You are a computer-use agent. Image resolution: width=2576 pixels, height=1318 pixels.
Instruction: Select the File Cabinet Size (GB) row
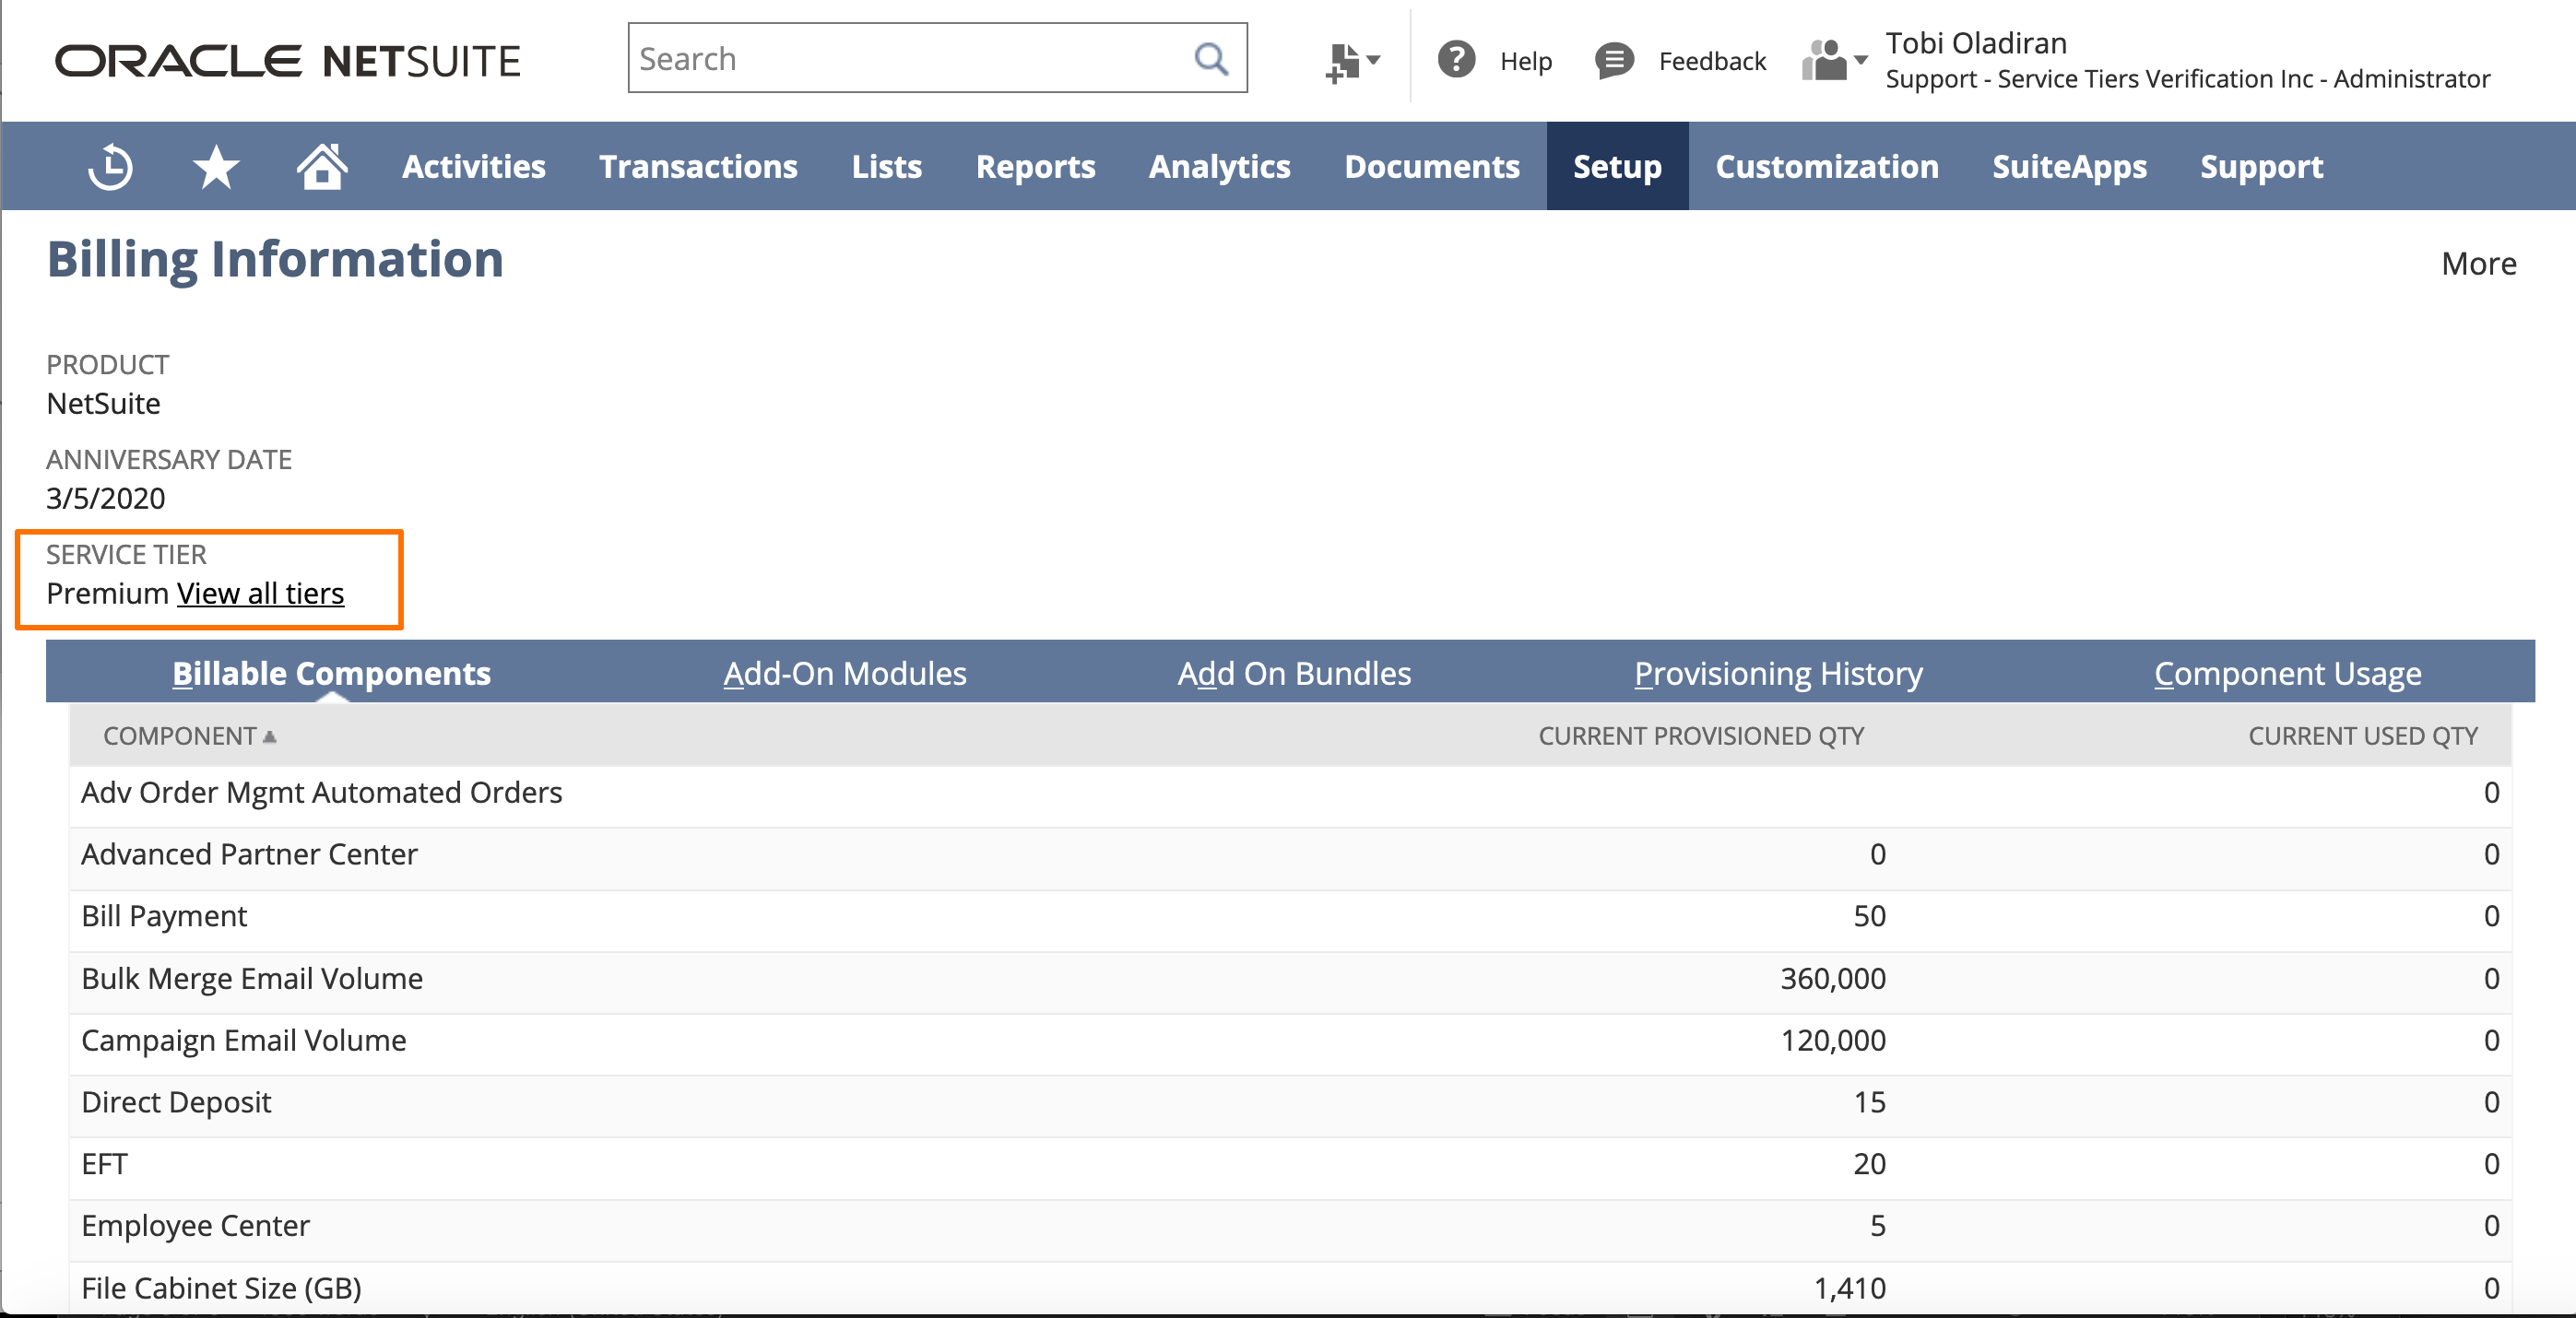(x=1290, y=1288)
